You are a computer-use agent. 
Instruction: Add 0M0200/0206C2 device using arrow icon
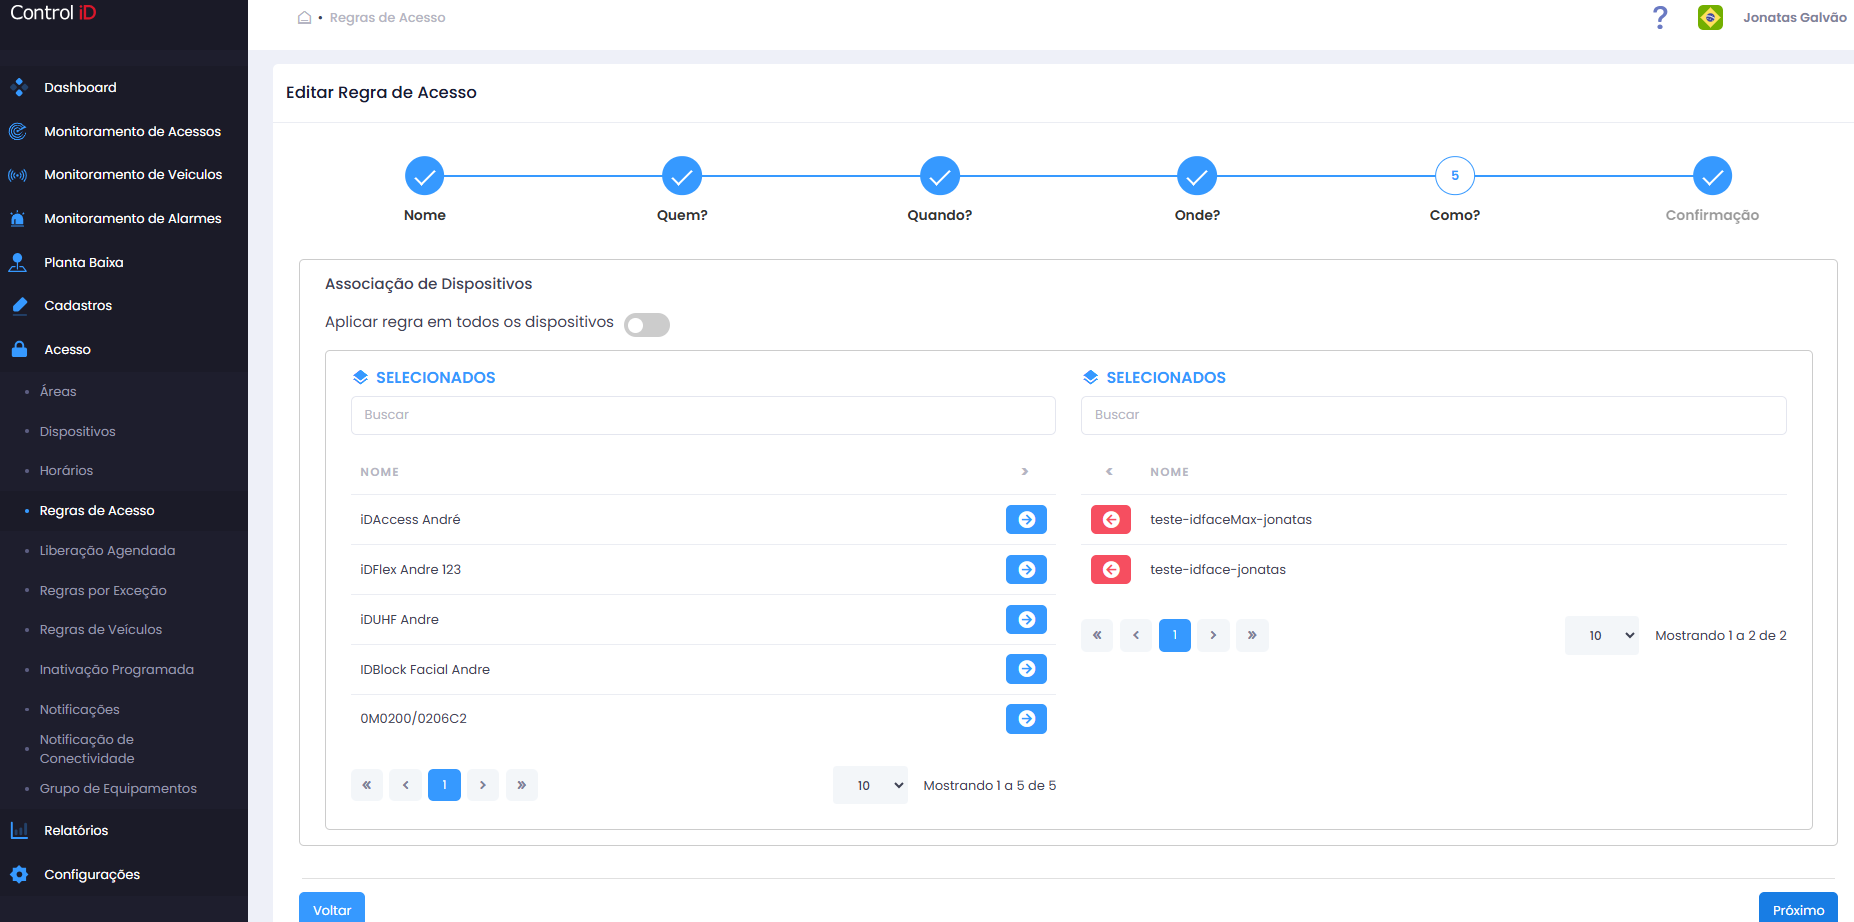(x=1026, y=718)
